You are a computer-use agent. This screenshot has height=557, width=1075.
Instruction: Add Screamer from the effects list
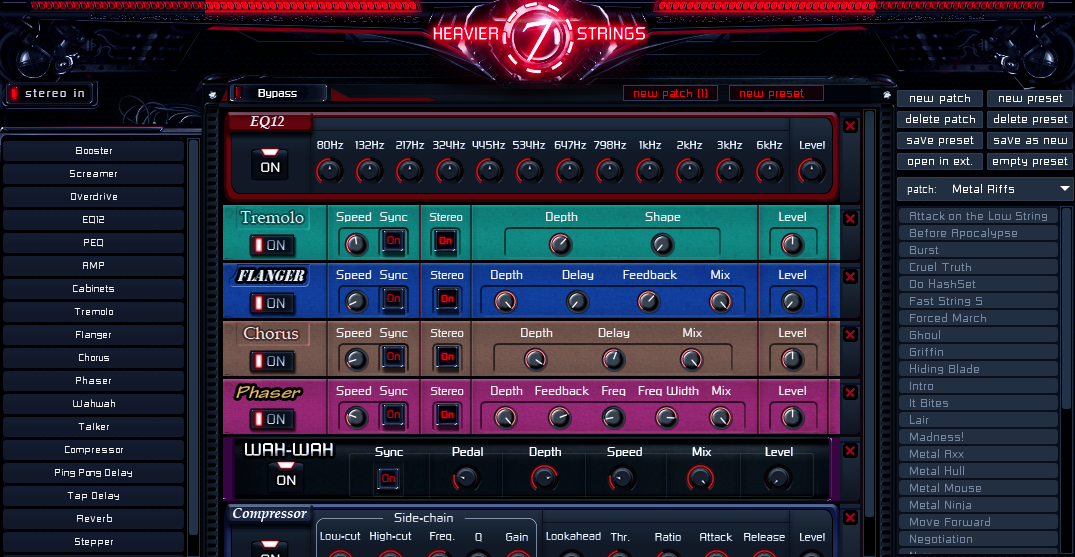coord(94,174)
